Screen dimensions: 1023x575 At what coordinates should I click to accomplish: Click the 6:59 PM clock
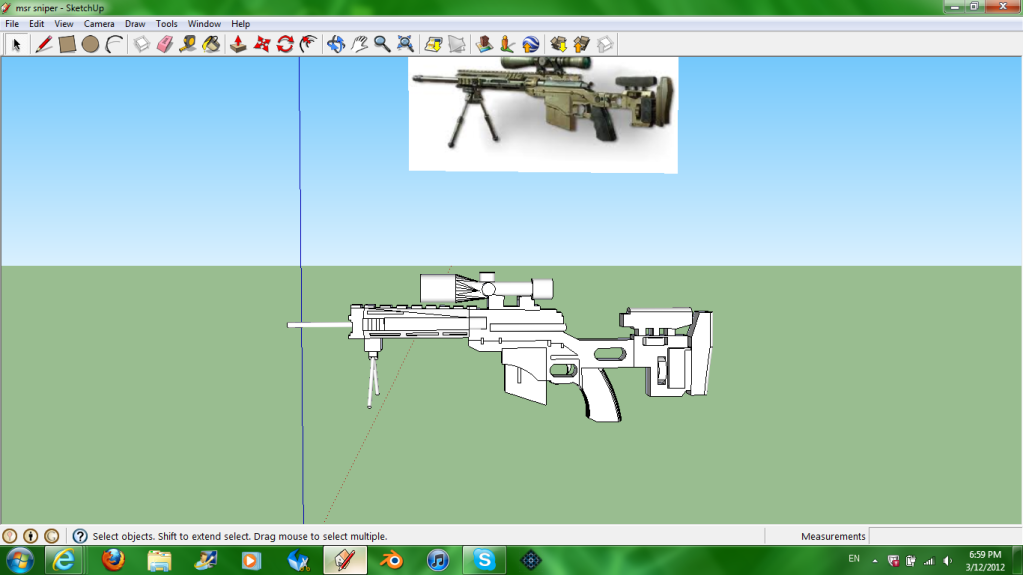pos(985,555)
